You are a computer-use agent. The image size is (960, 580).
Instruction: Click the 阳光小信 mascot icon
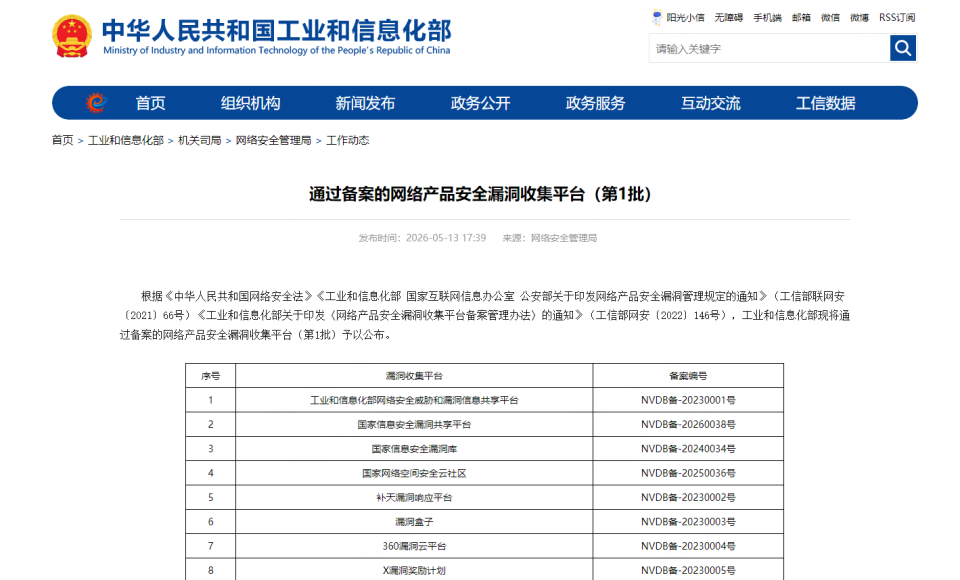click(x=657, y=17)
